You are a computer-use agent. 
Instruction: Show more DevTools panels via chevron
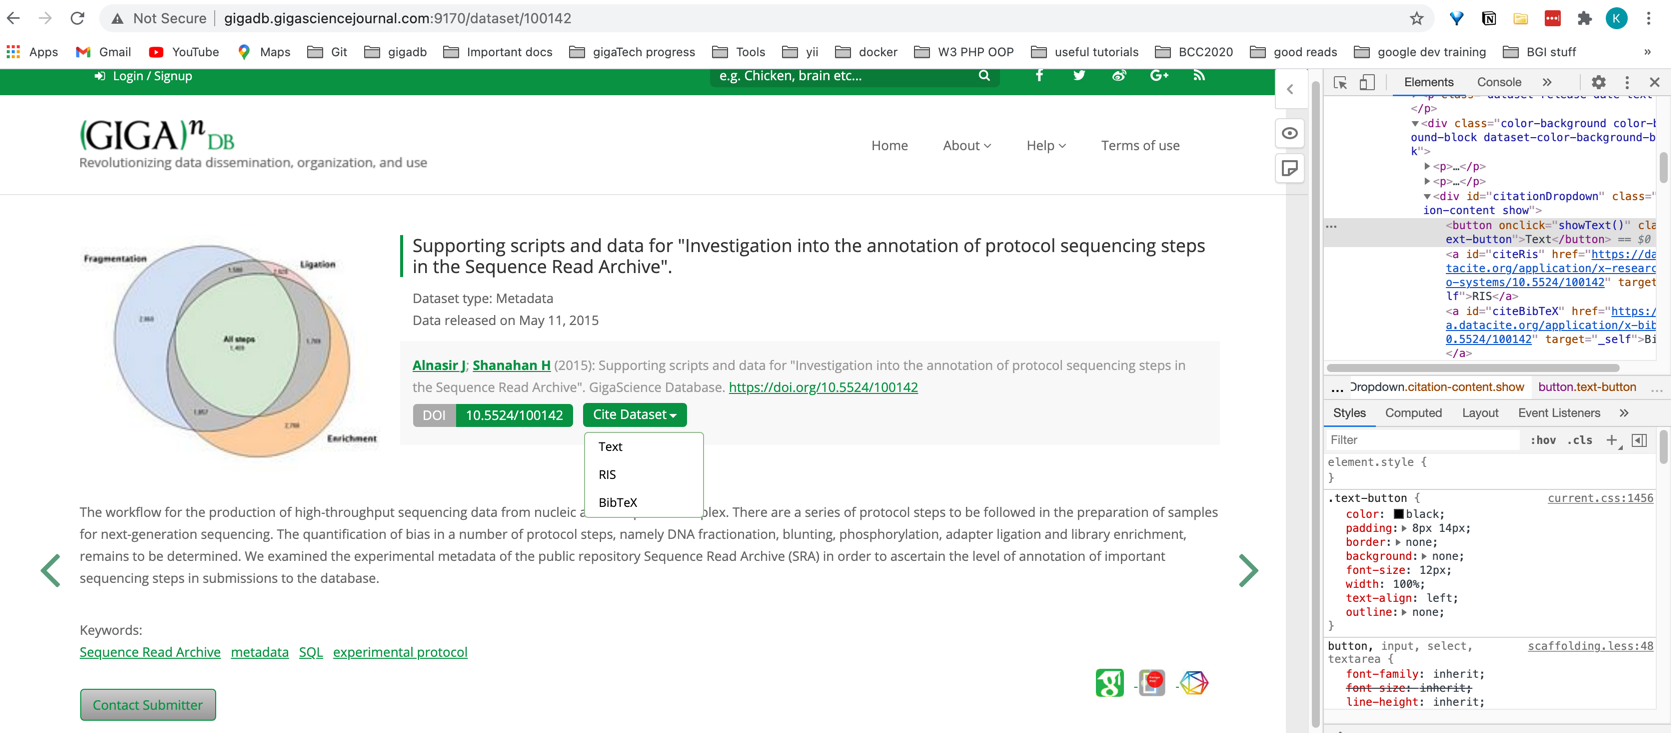tap(1547, 83)
